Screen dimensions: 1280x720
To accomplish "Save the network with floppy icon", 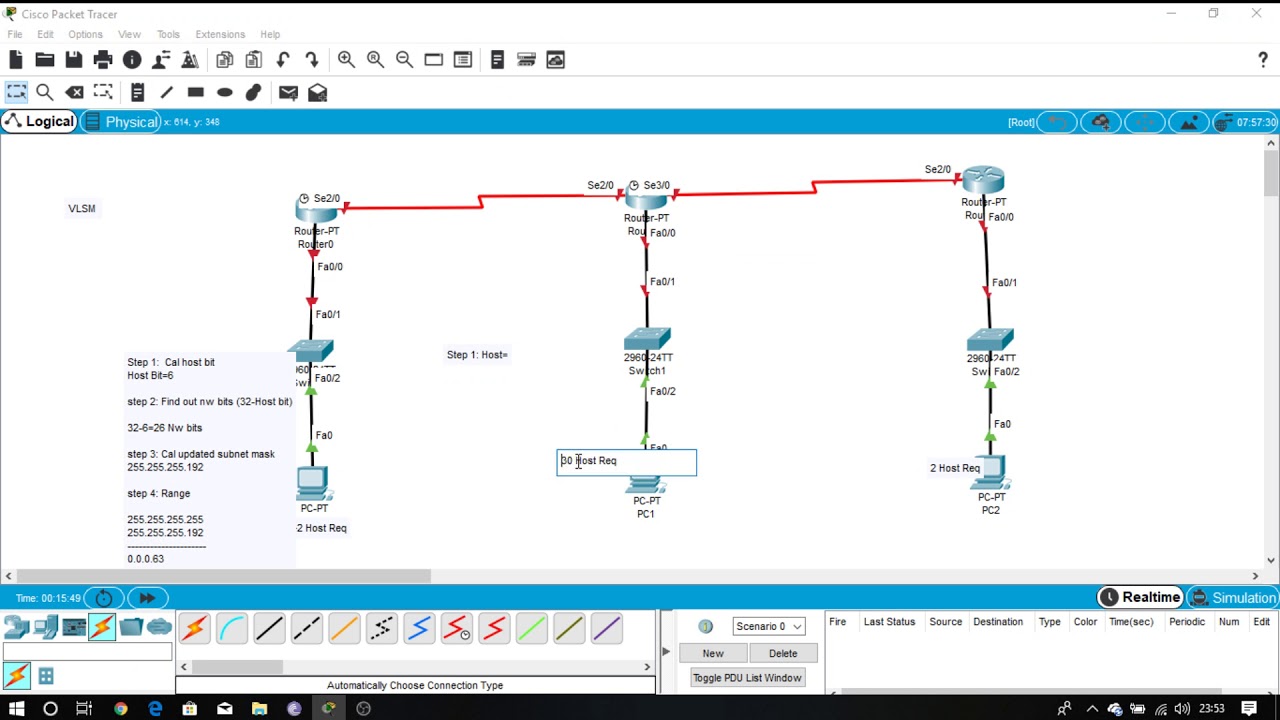I will 74,60.
